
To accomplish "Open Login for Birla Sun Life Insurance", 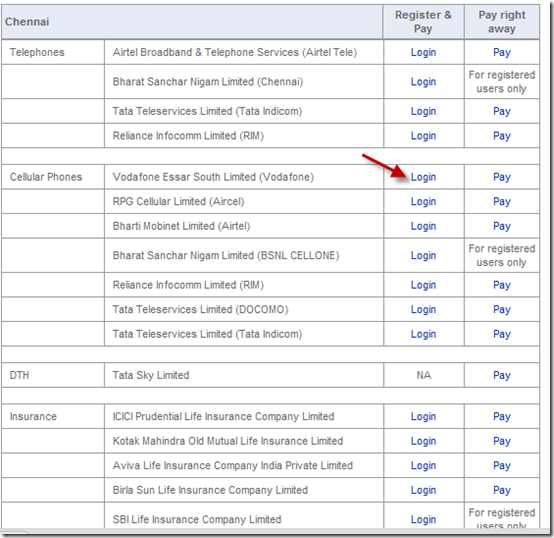I will (423, 490).
